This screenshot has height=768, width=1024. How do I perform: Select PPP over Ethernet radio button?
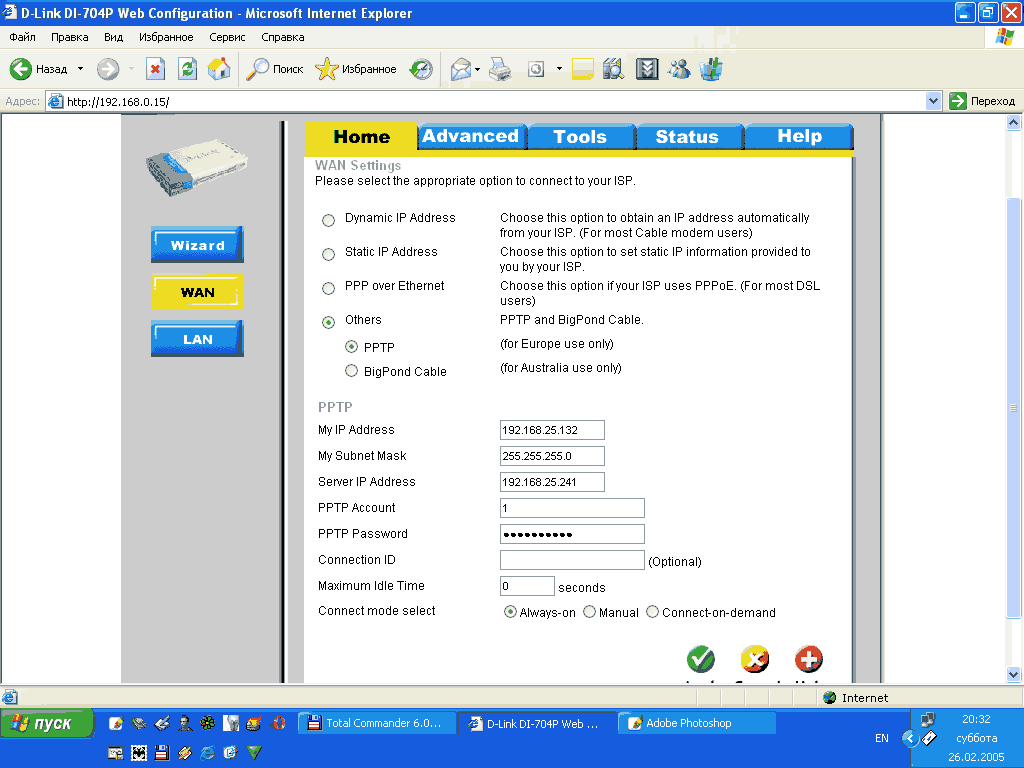328,288
